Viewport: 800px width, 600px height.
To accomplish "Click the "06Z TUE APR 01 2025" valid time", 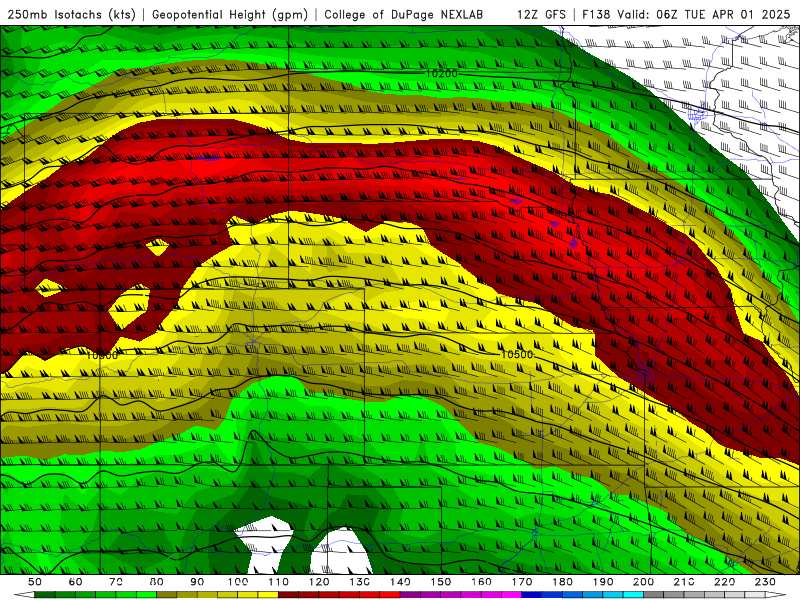I will pos(723,15).
